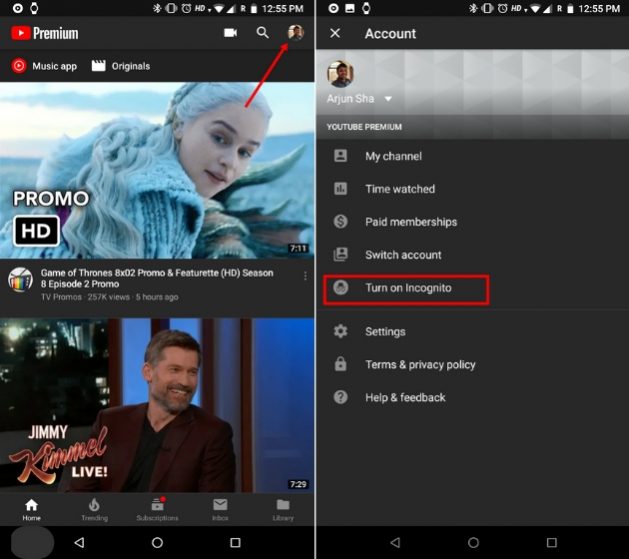
Task: Select the Home tab
Action: (31, 510)
